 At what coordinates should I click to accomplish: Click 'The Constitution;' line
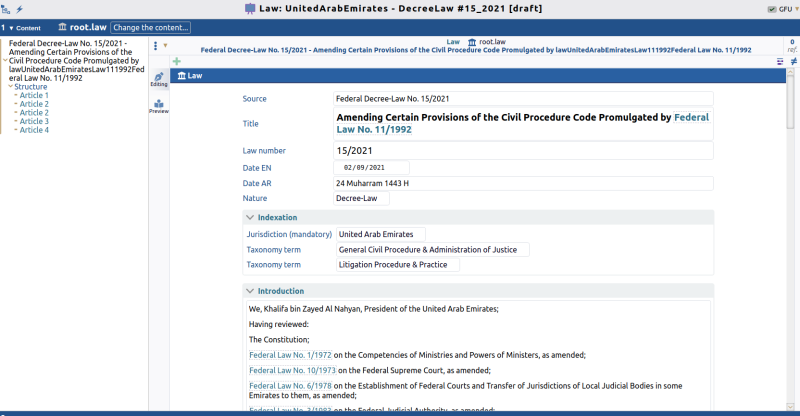279,339
